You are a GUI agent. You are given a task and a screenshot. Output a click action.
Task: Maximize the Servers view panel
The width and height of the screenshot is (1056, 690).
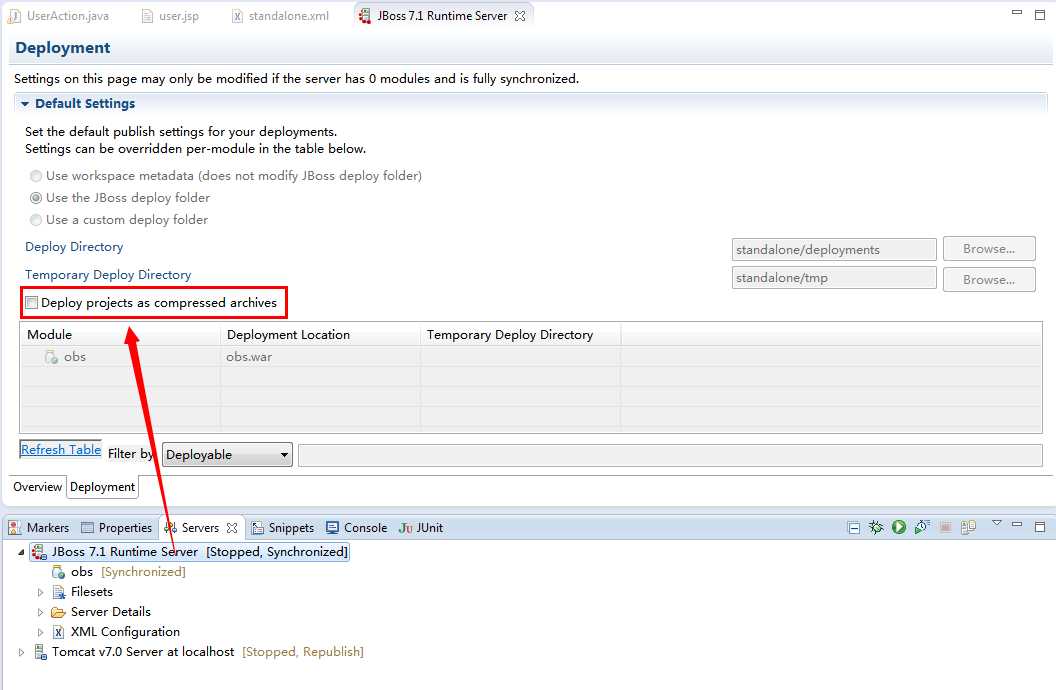pyautogui.click(x=1040, y=526)
